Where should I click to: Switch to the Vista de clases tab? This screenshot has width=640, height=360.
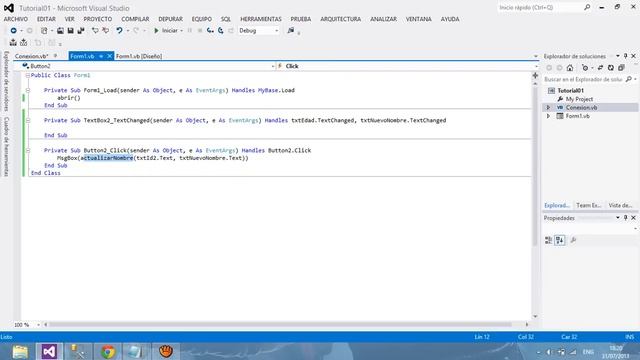[x=620, y=205]
